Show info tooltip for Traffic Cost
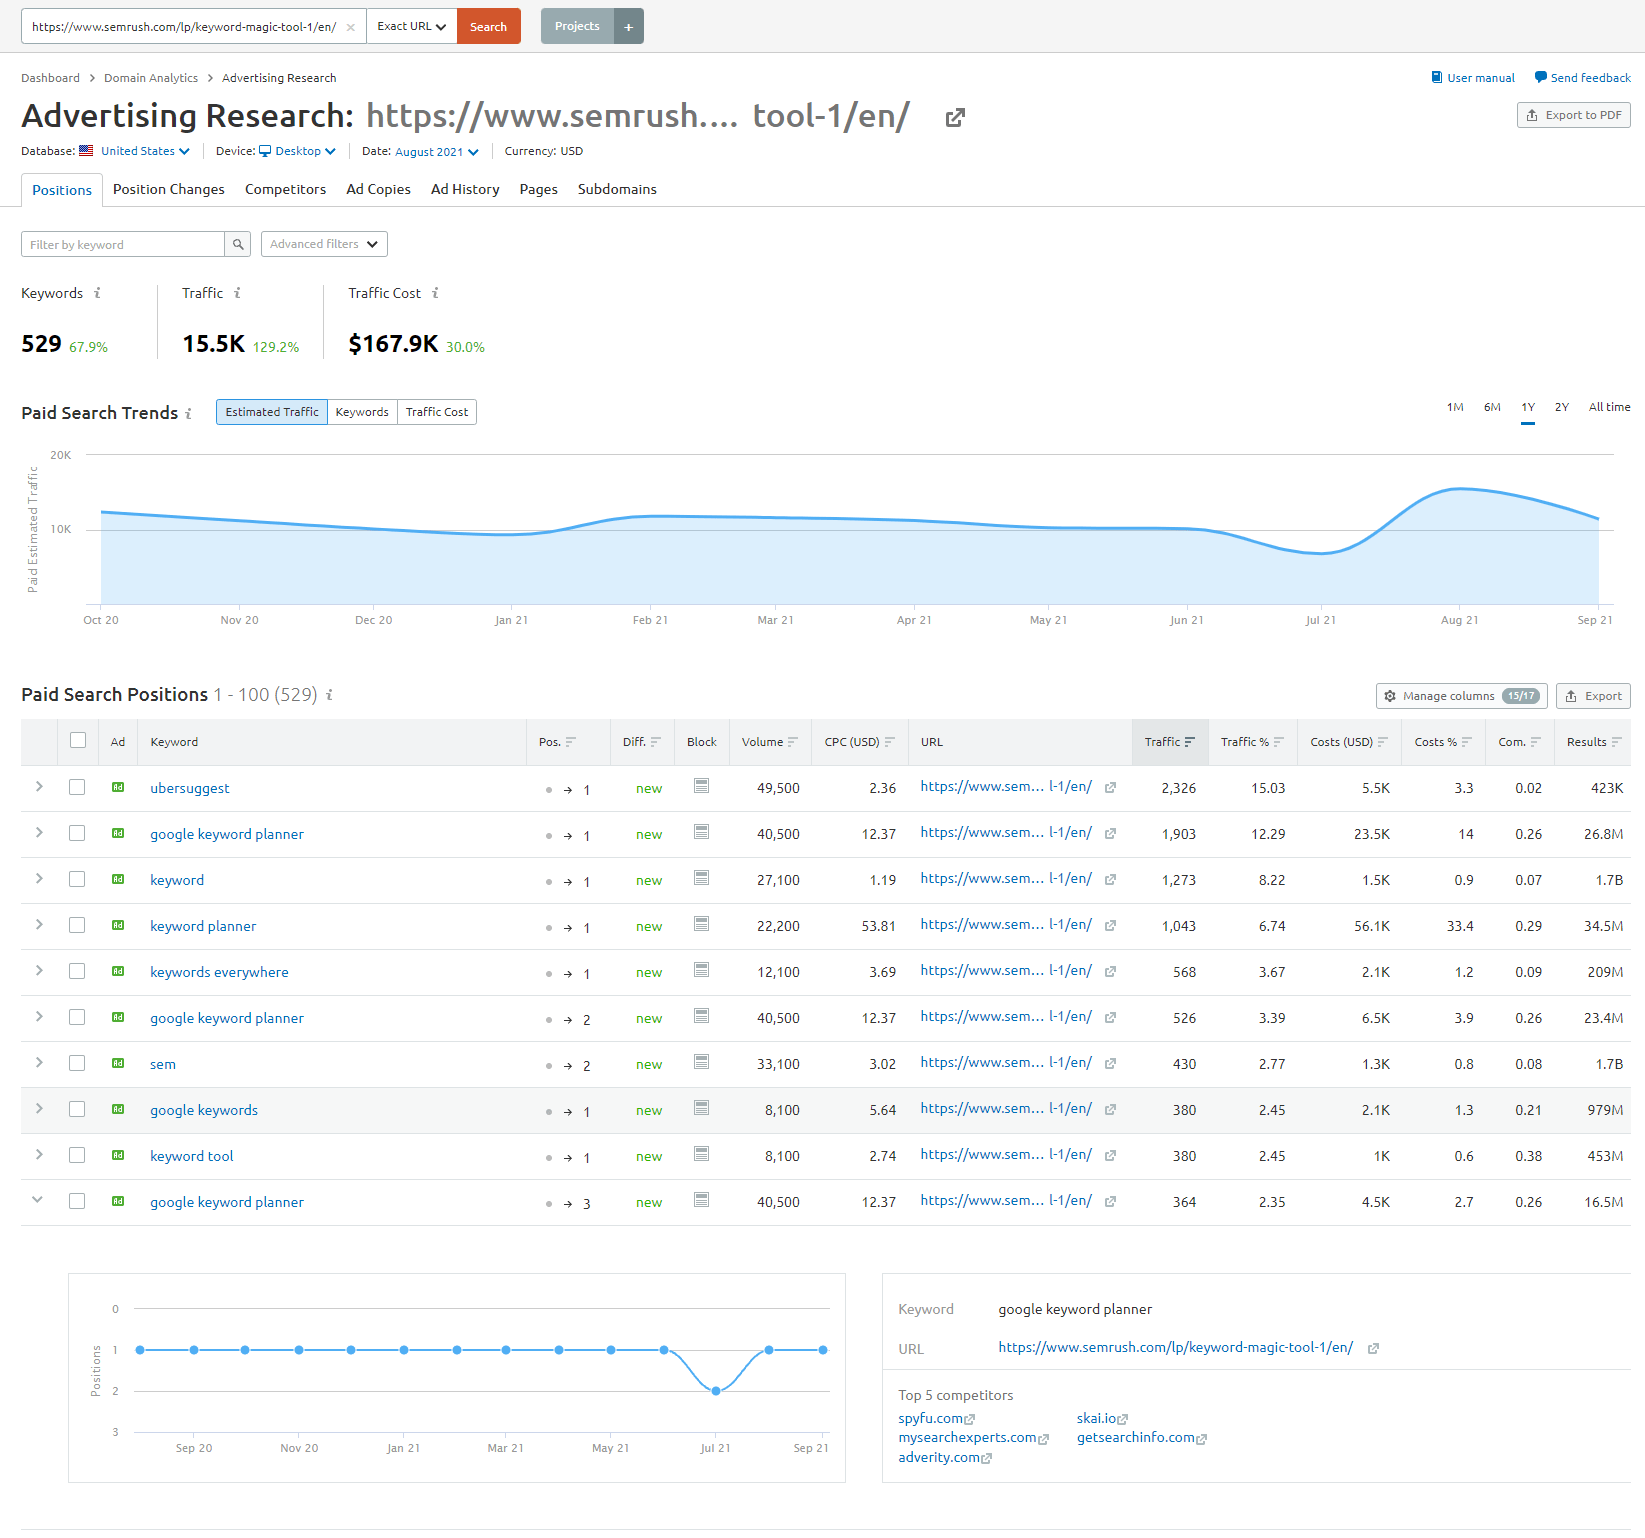The height and width of the screenshot is (1538, 1645). (435, 293)
